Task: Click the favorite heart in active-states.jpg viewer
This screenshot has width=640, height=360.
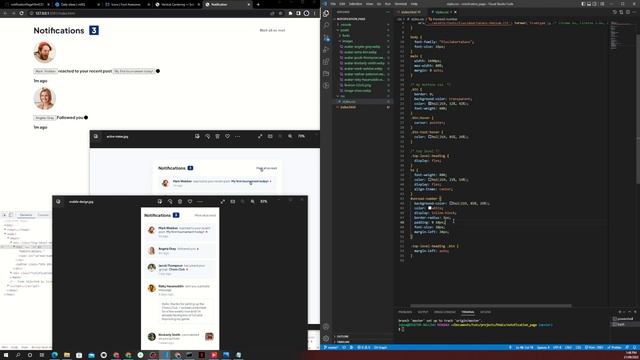Action: pos(227,136)
